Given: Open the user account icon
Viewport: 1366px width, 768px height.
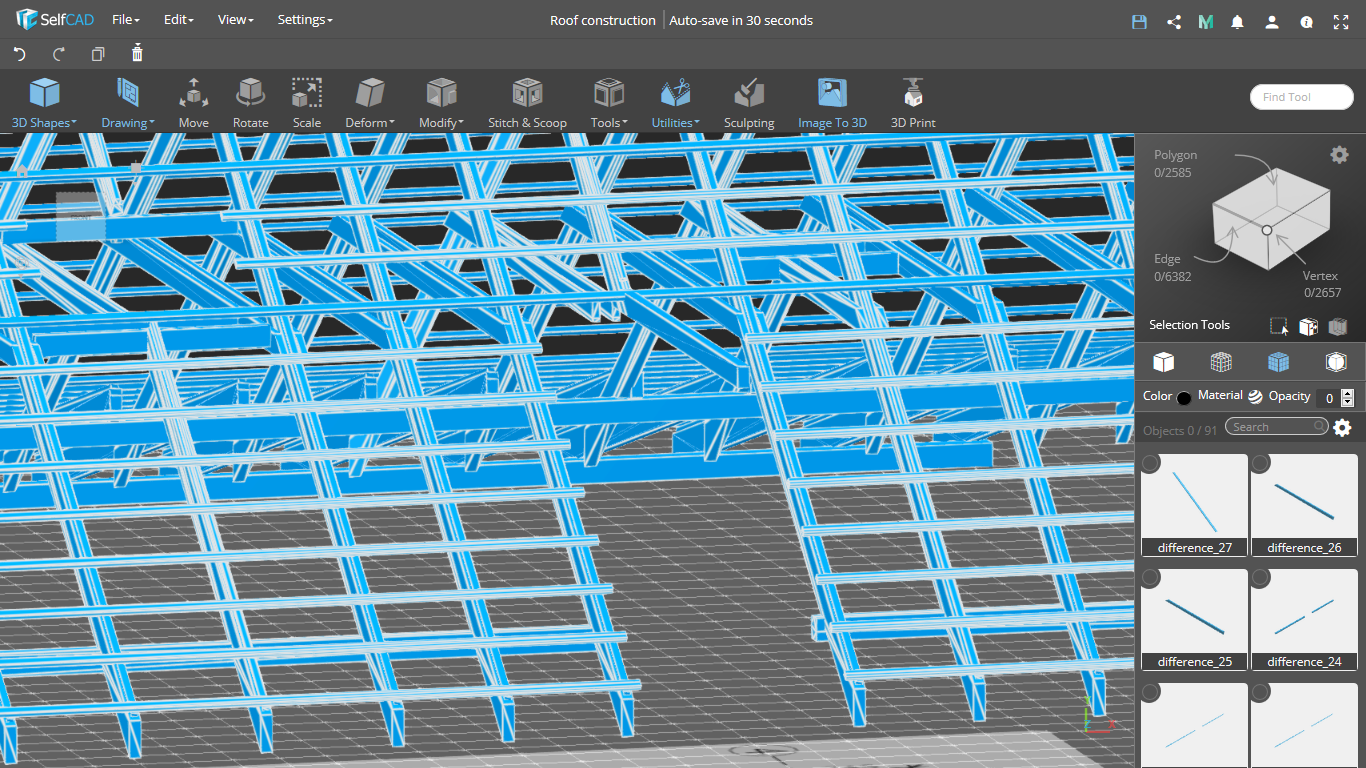Looking at the screenshot, I should tap(1272, 21).
